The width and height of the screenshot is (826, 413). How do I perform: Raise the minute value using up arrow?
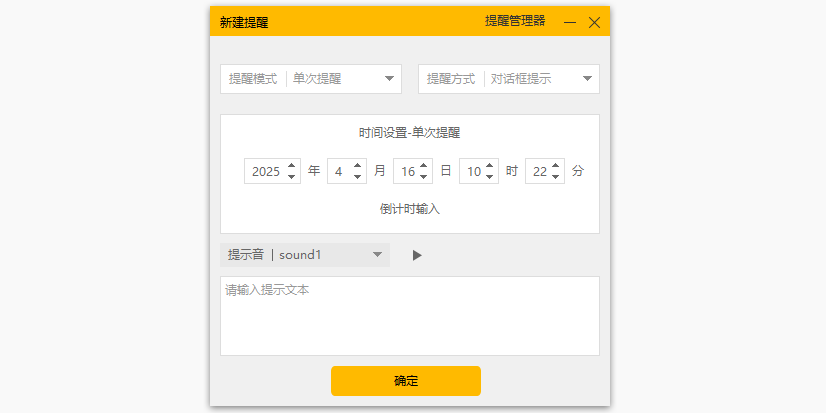click(x=556, y=166)
